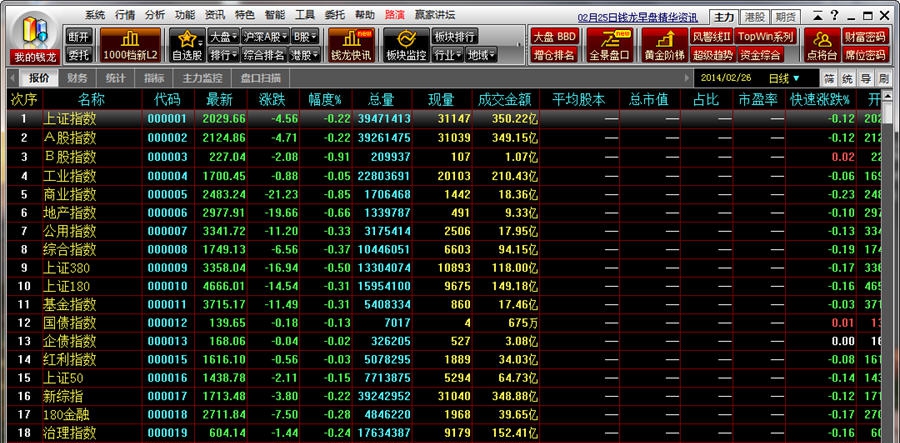
Task: Switch to 指标 tab
Action: [x=154, y=78]
